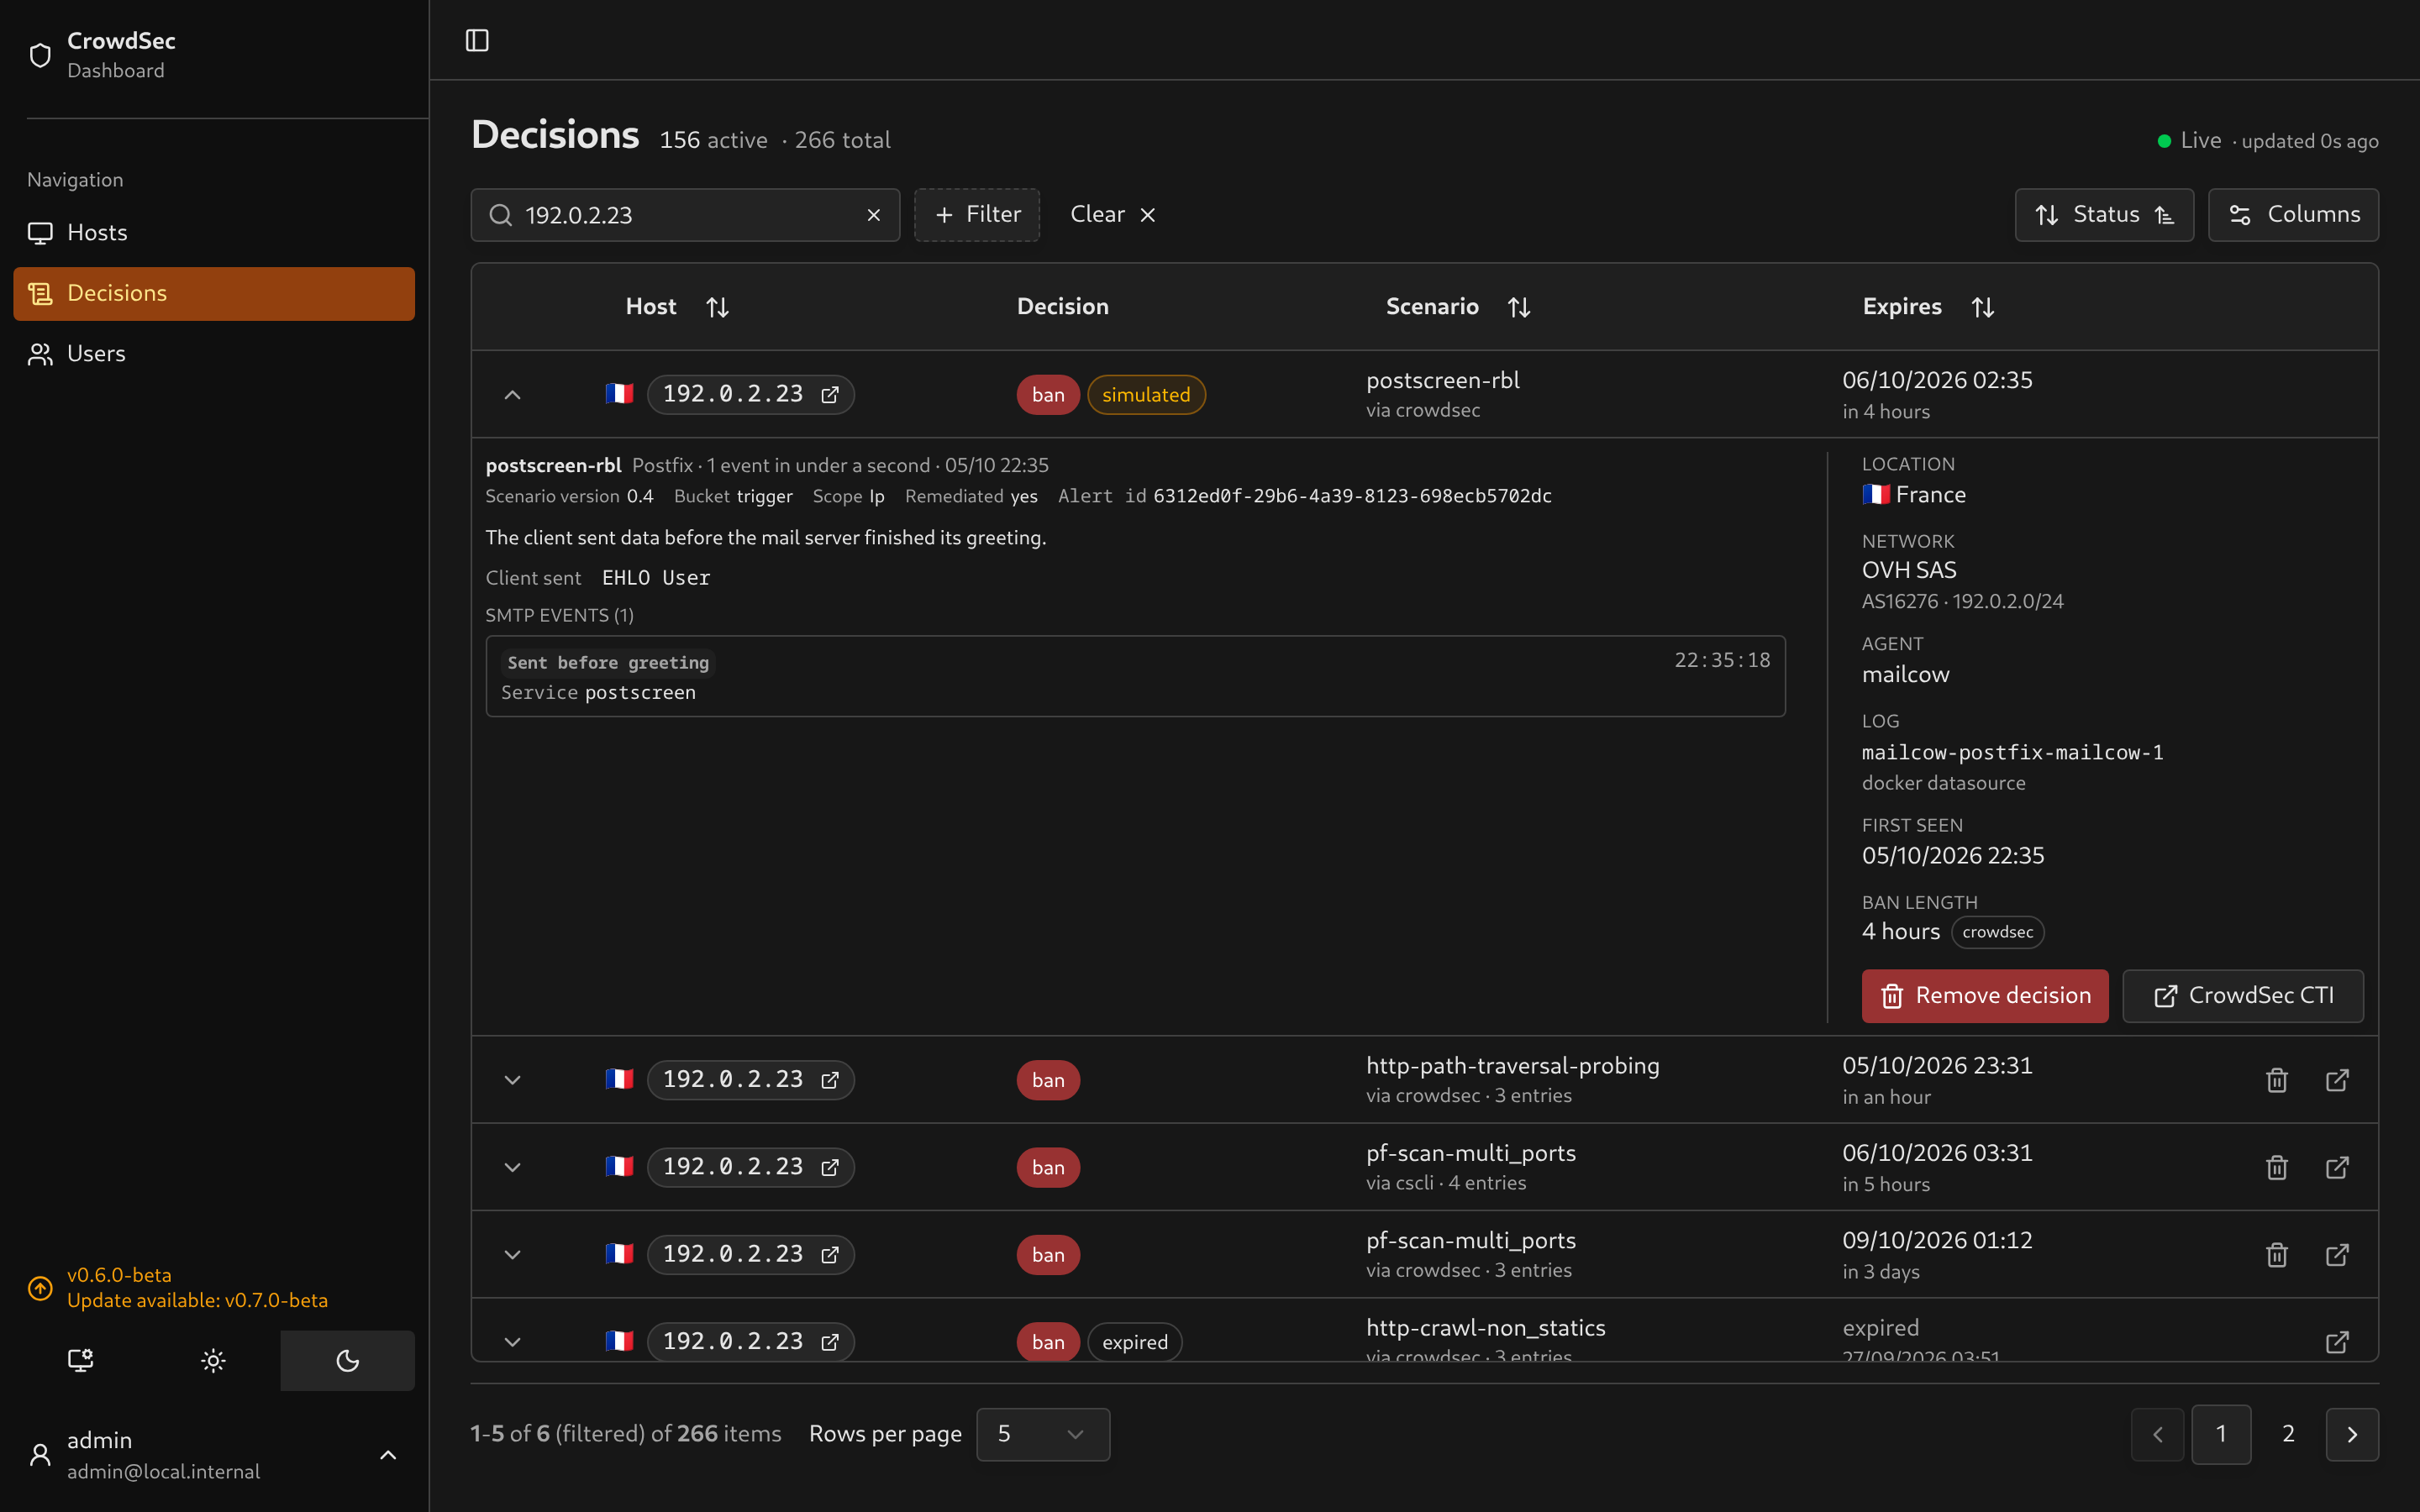Open the Users page
The height and width of the screenshot is (1512, 2420).
tap(214, 354)
